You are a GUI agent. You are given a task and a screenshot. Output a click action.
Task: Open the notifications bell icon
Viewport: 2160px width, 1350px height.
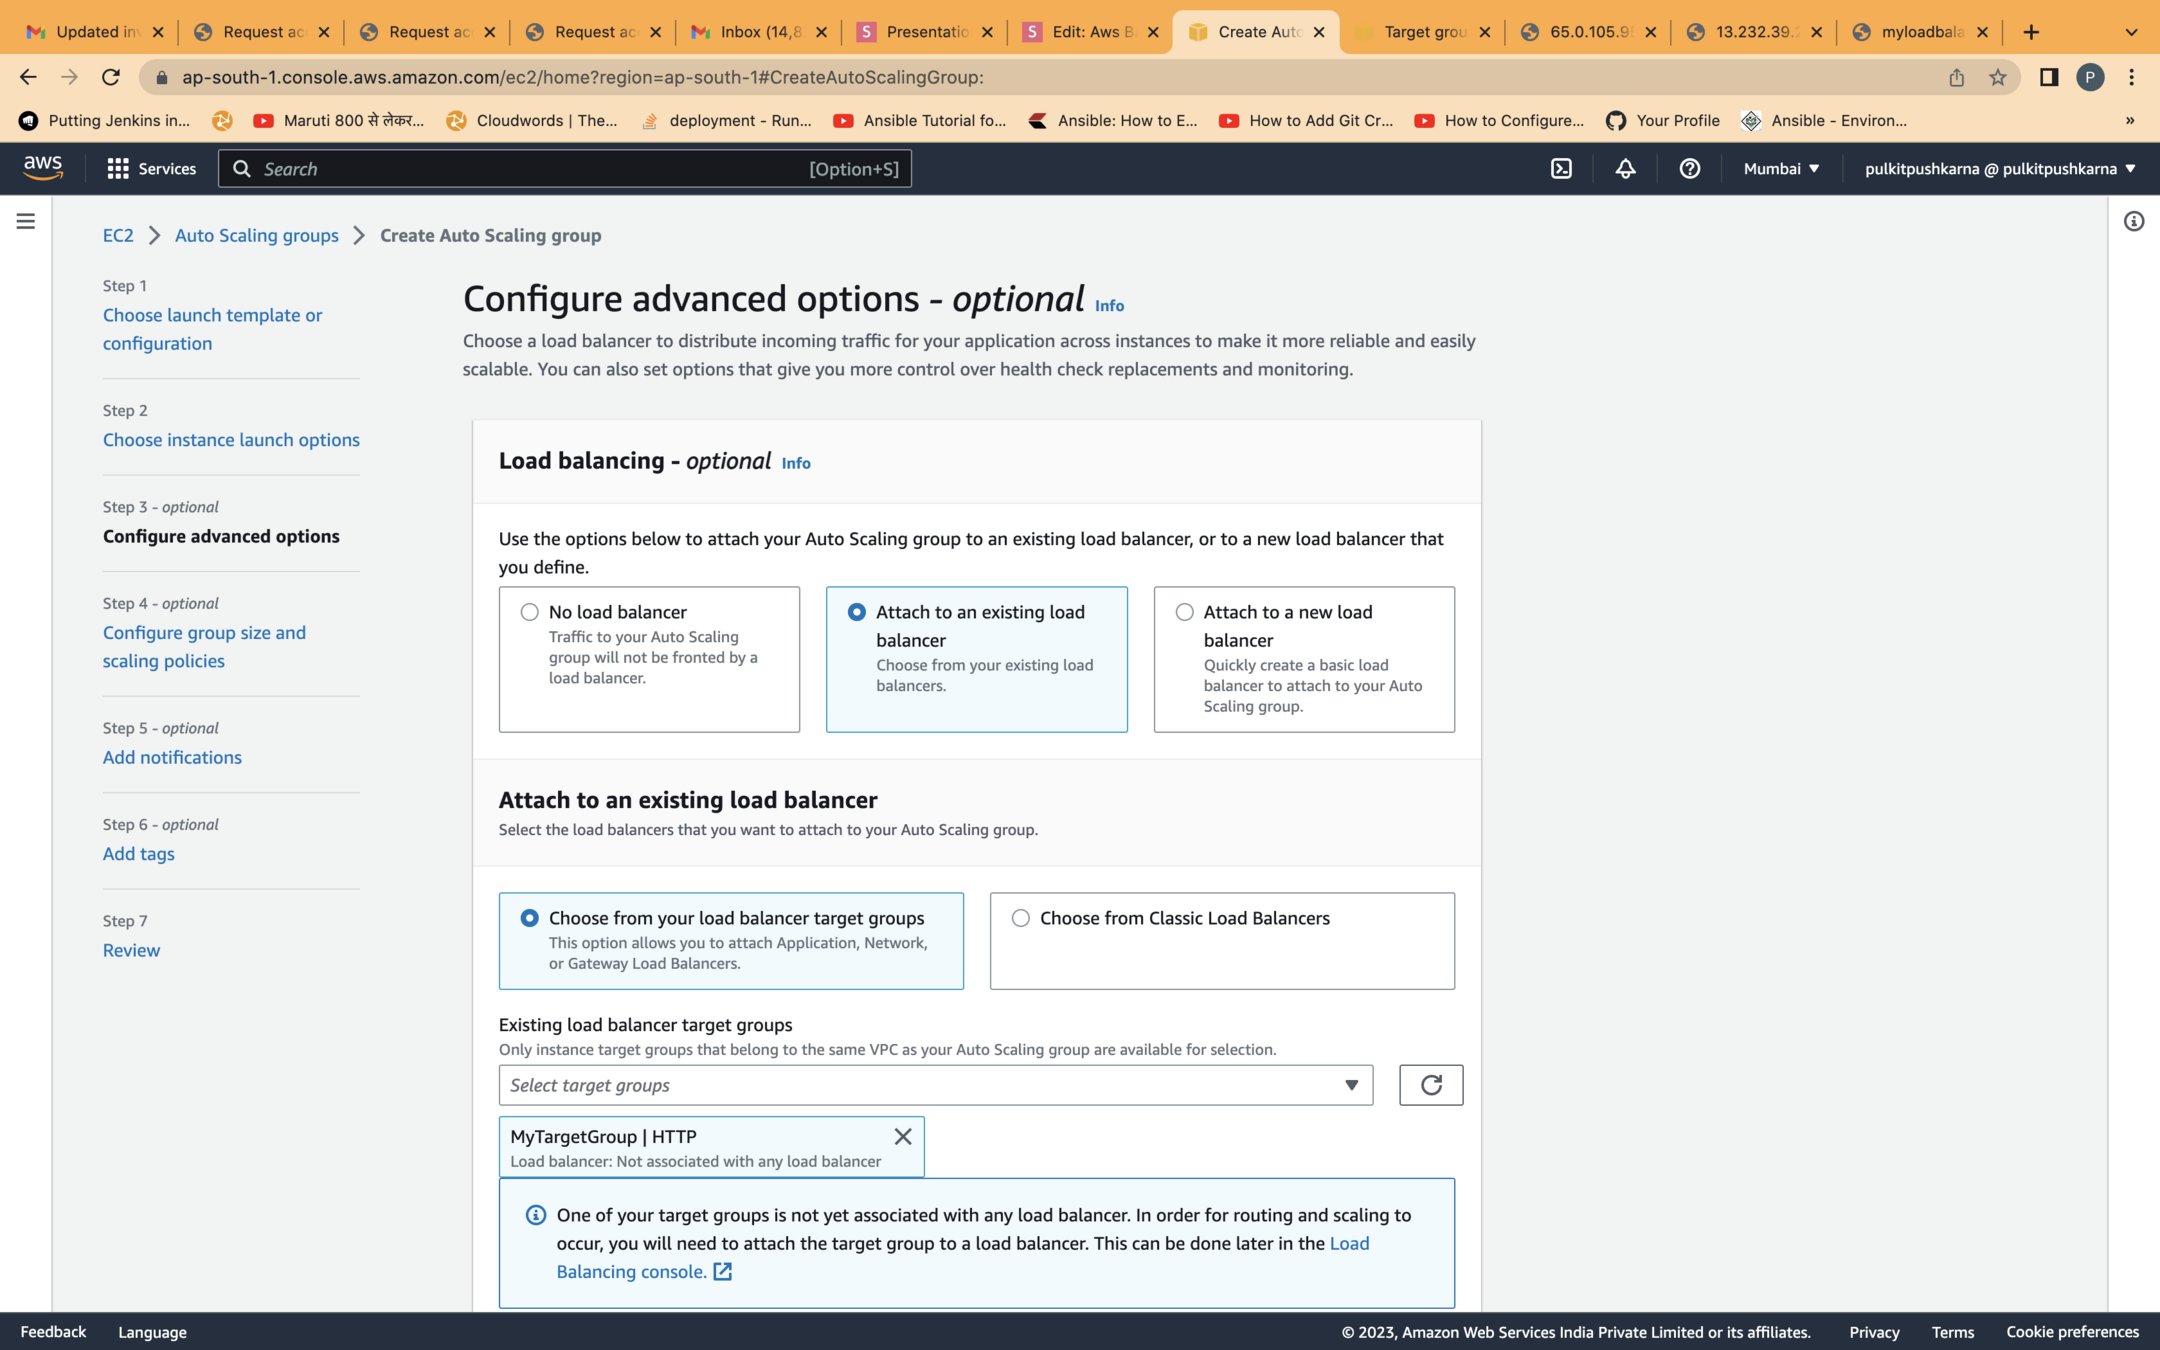point(1625,168)
